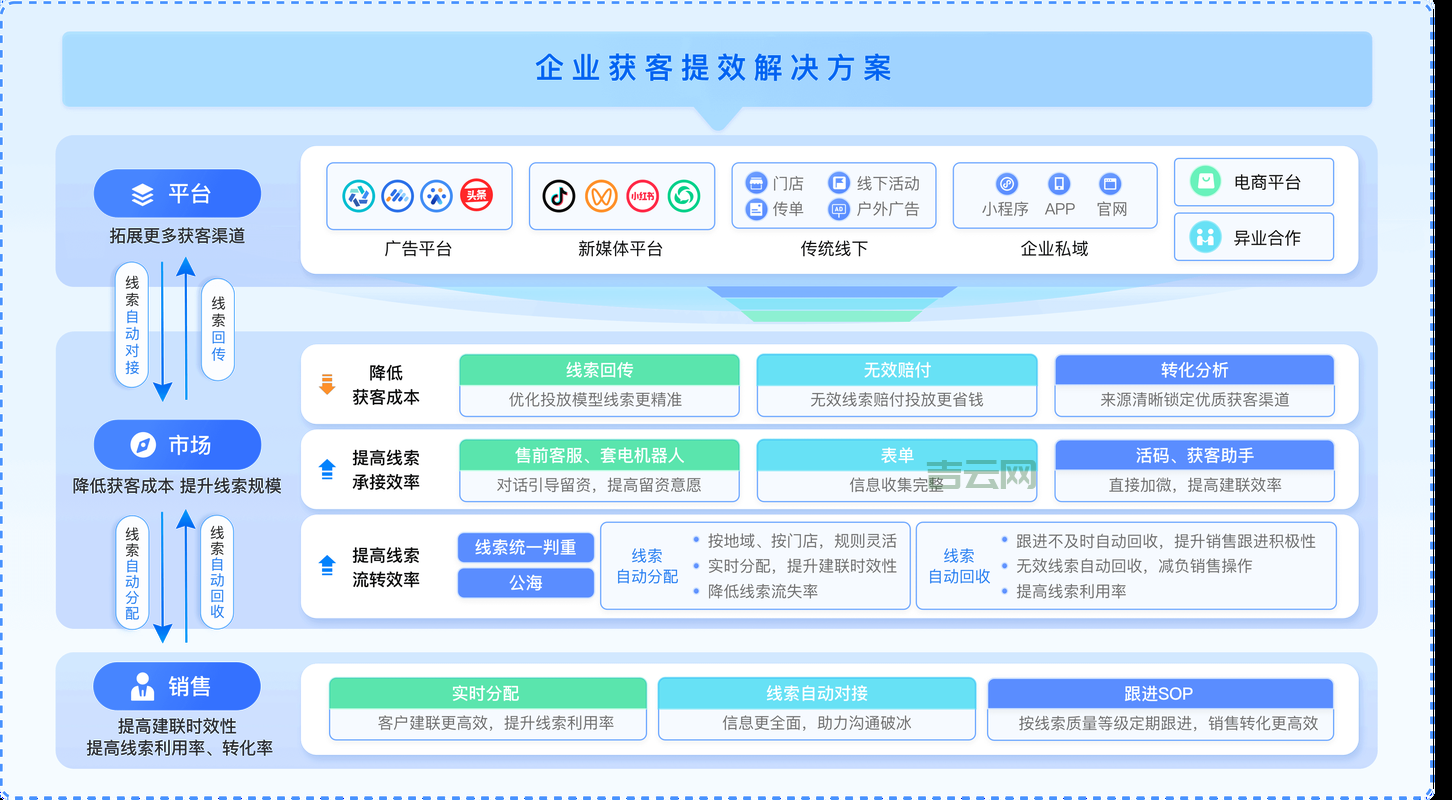
Task: Click the 快手 icon in the new media group
Action: 684,196
